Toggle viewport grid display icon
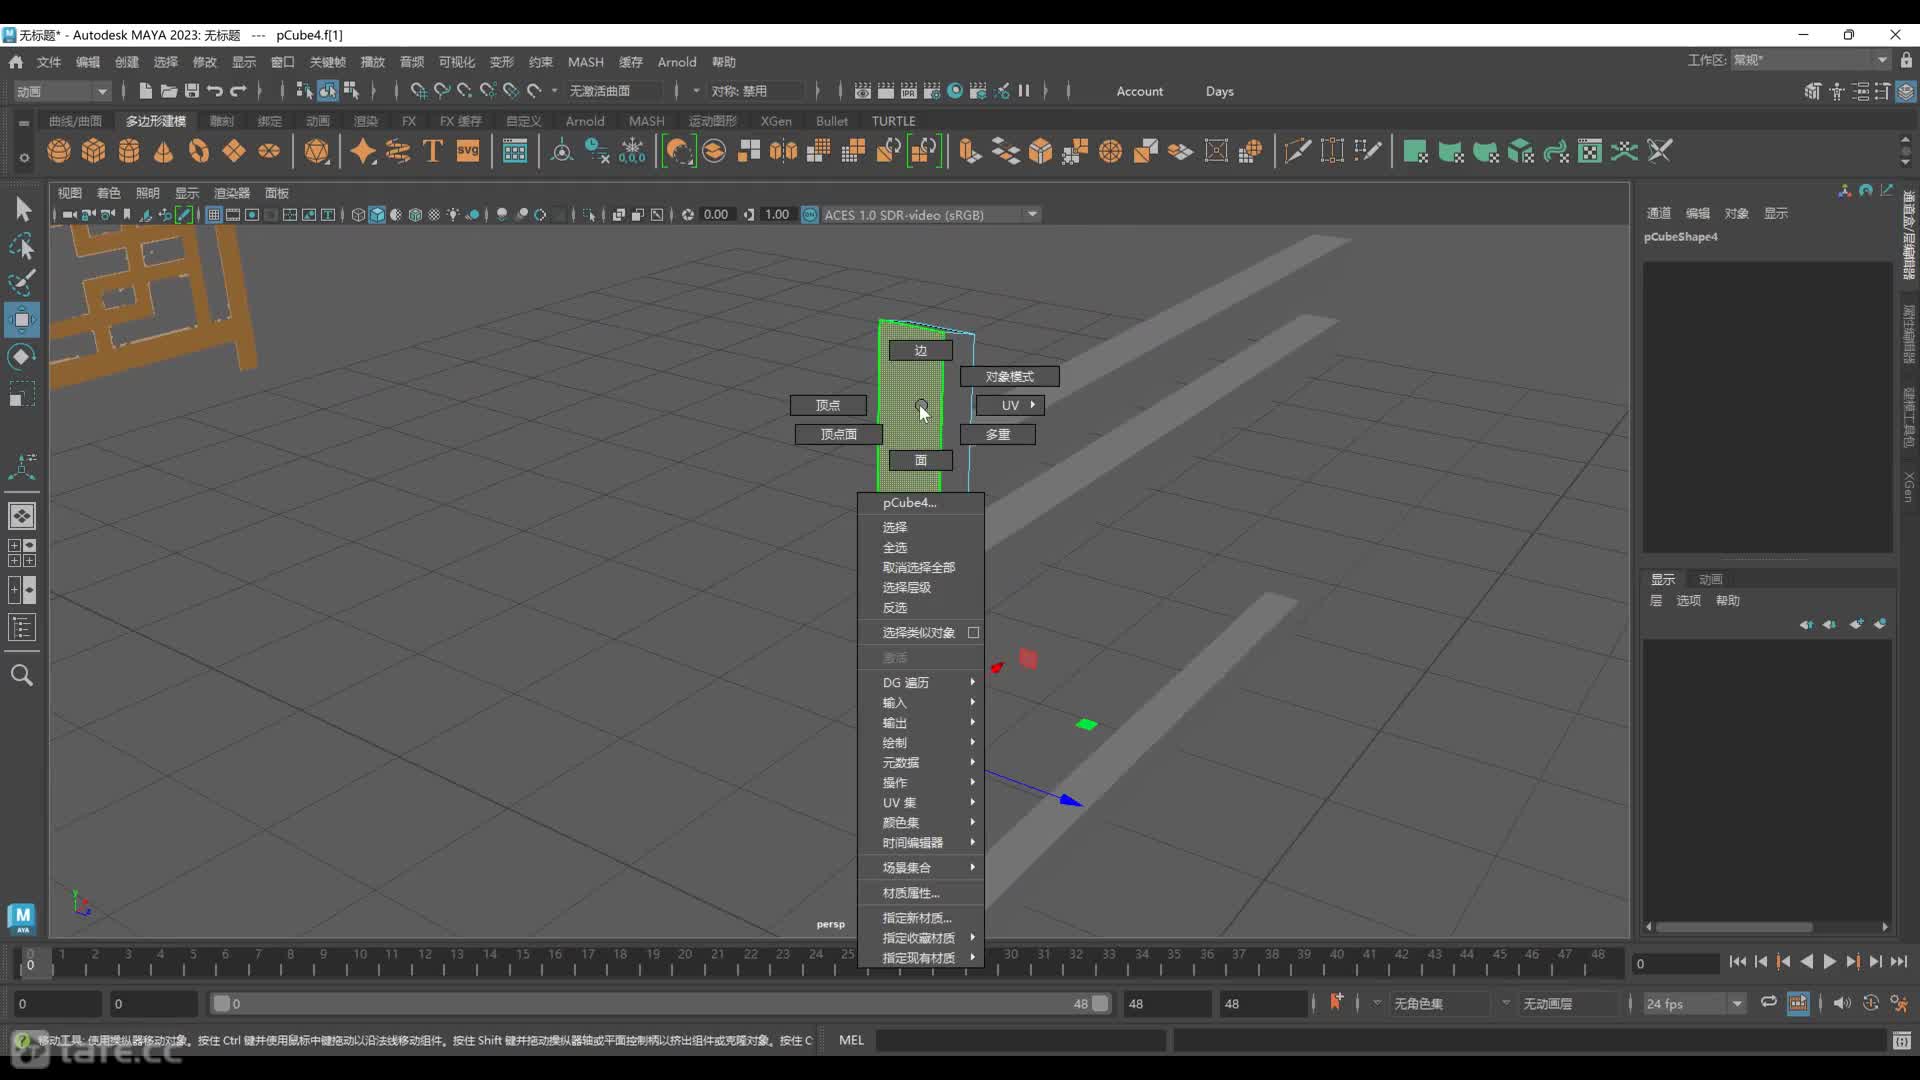 tap(213, 215)
